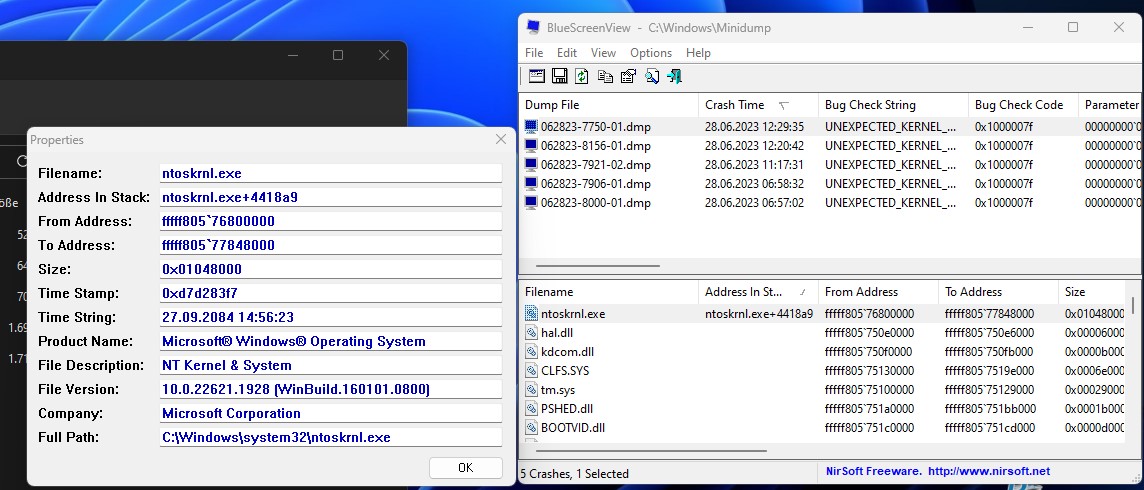Select crash time 28.06.2023 12:20:42
This screenshot has width=1144, height=490.
(754, 146)
